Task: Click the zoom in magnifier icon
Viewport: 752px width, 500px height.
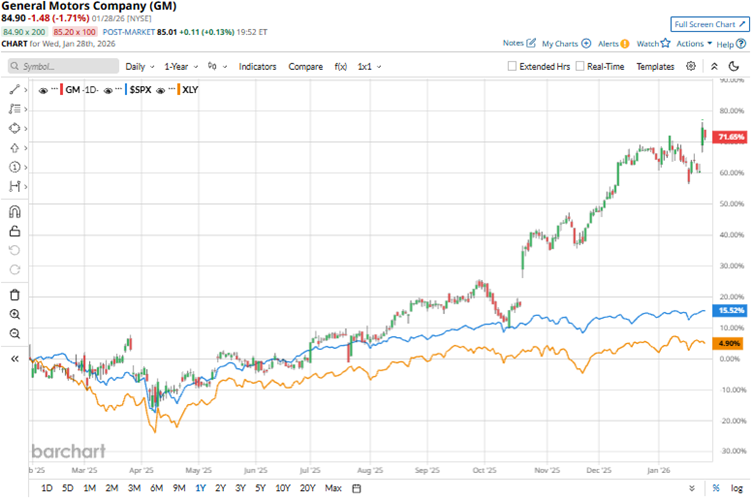Action: [x=14, y=314]
